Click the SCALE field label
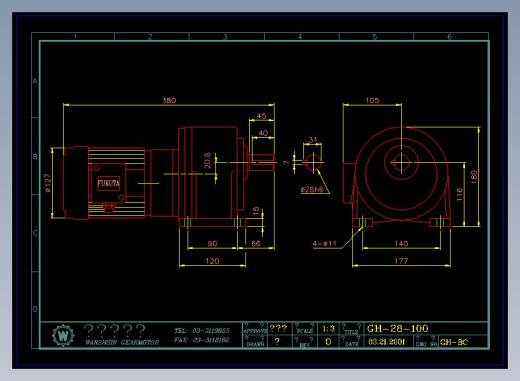 click(x=305, y=331)
